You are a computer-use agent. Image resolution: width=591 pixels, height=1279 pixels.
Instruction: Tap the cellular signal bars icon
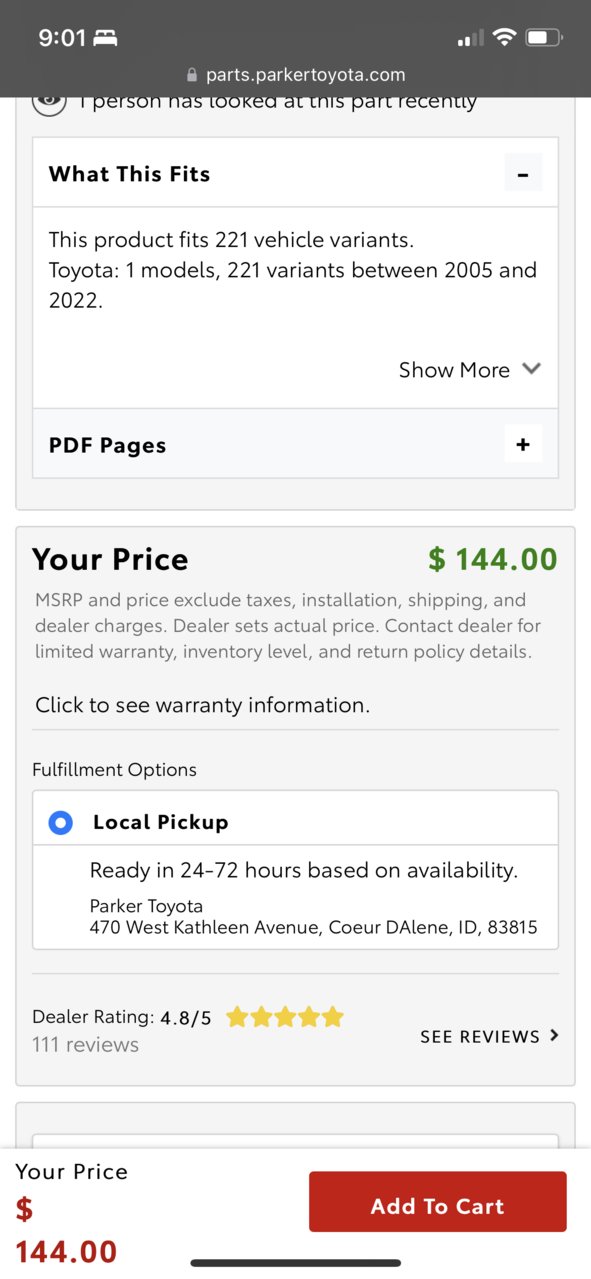(470, 39)
